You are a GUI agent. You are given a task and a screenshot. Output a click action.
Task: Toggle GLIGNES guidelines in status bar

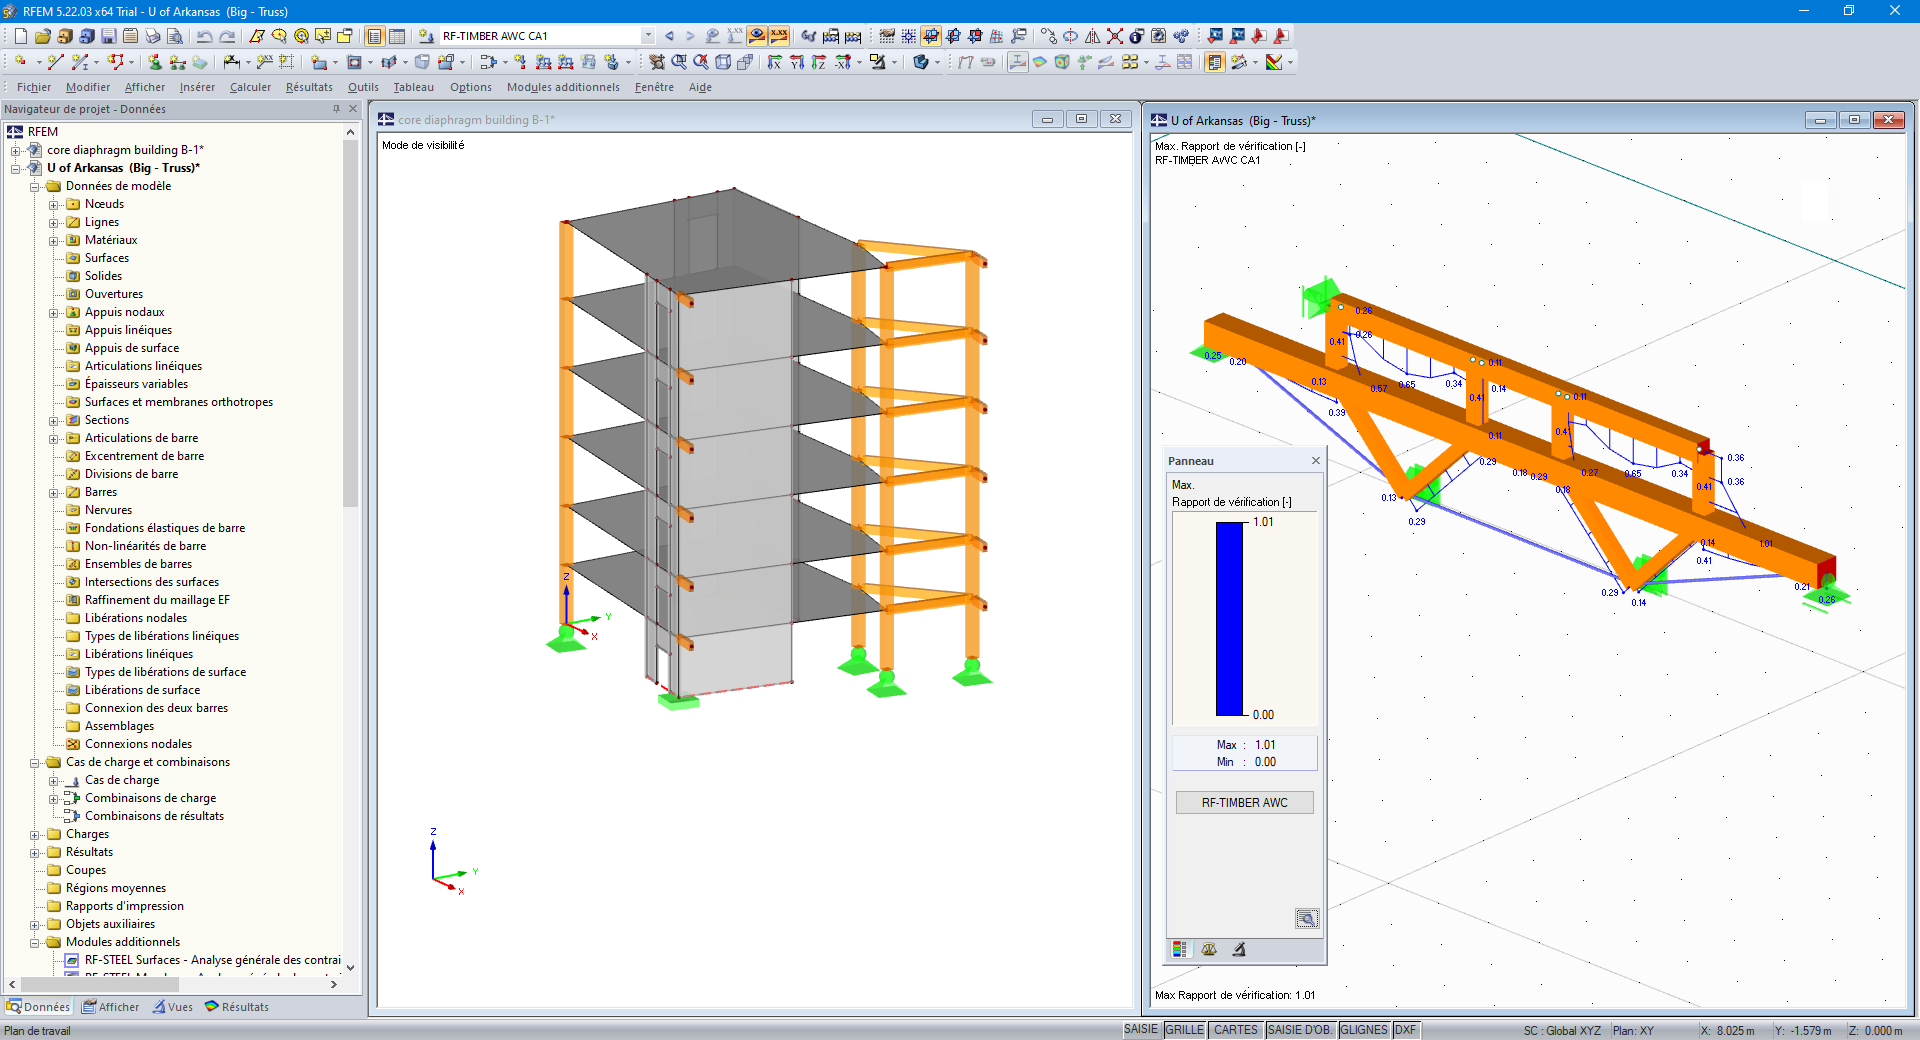pyautogui.click(x=1364, y=1030)
